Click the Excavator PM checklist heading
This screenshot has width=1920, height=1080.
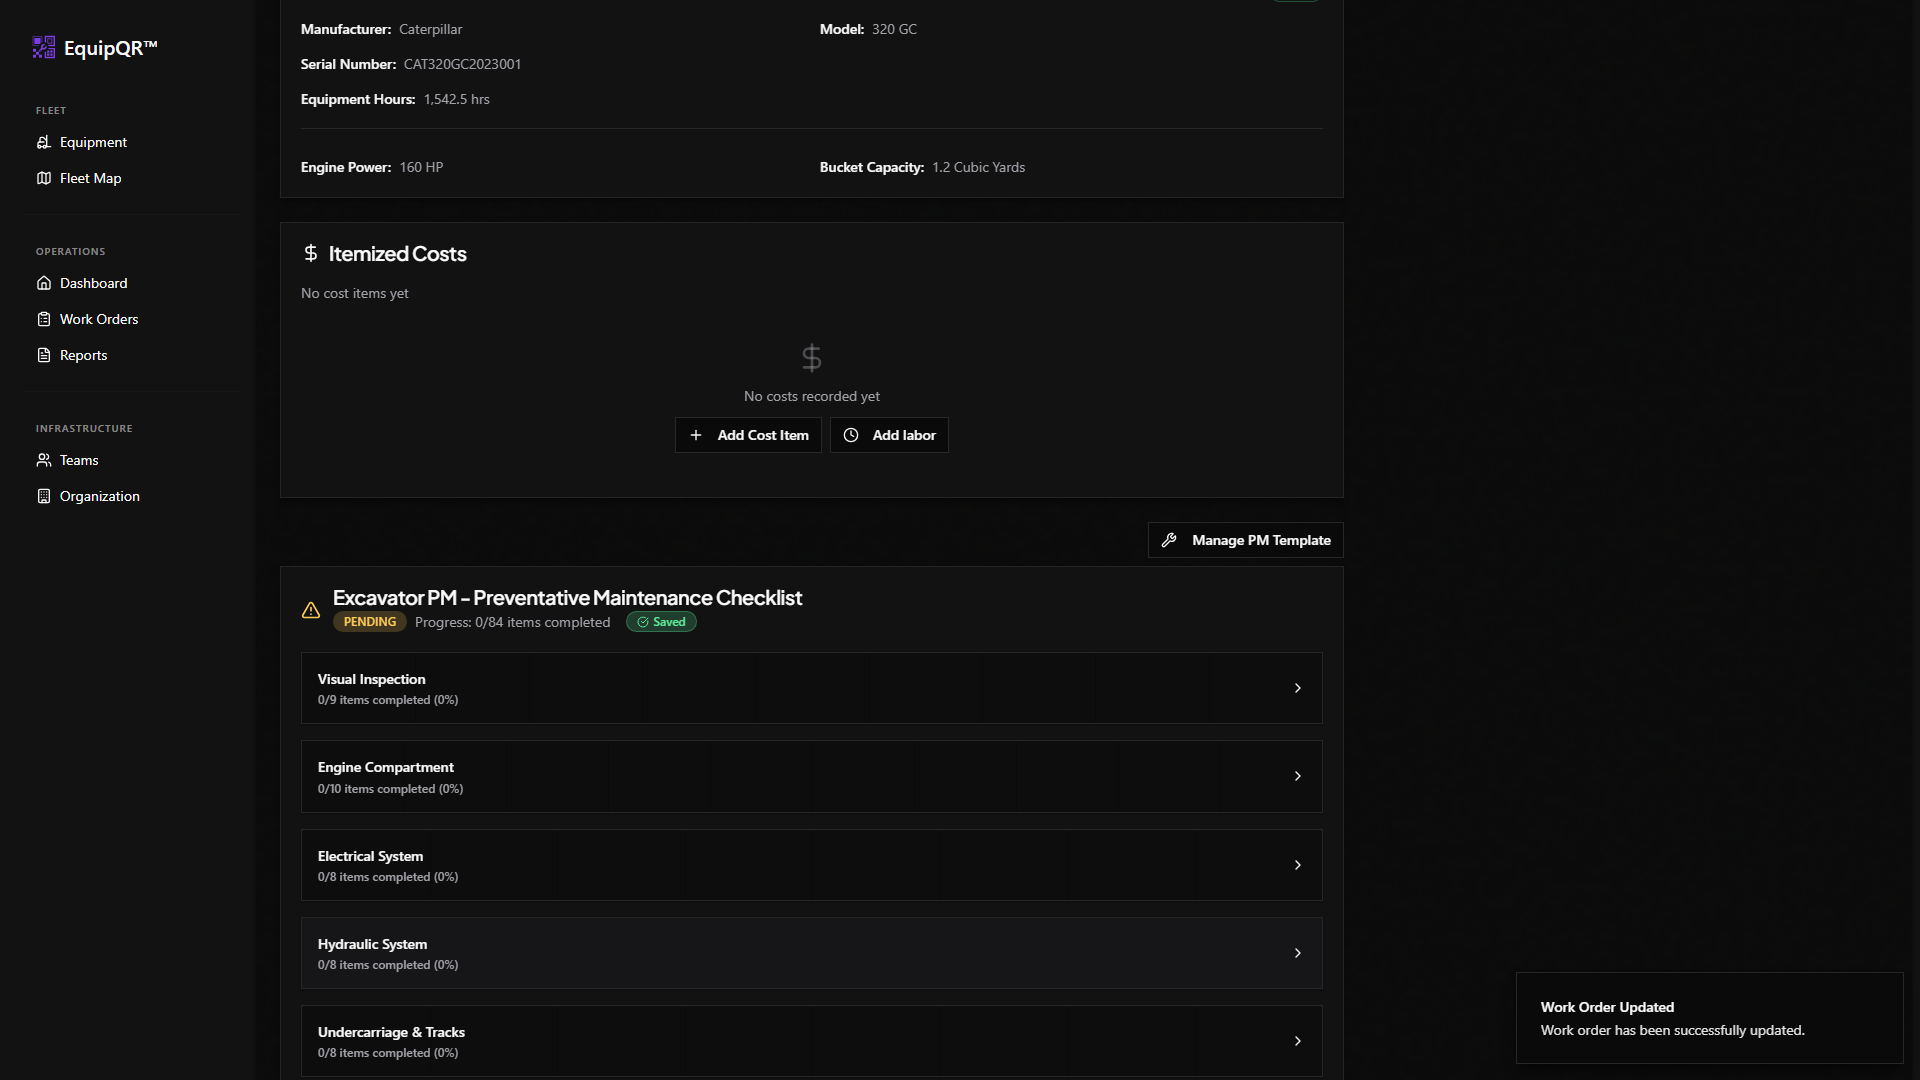click(x=567, y=598)
